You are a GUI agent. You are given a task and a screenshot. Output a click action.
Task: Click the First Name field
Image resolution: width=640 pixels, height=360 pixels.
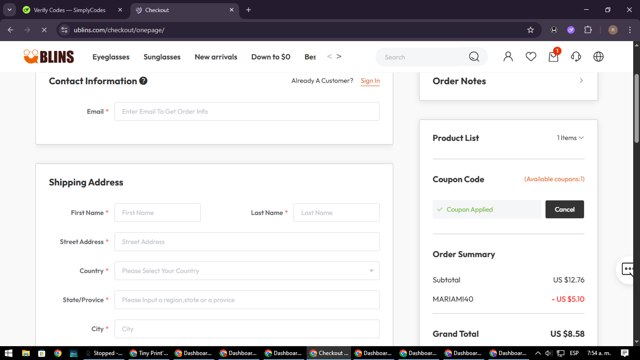click(158, 213)
